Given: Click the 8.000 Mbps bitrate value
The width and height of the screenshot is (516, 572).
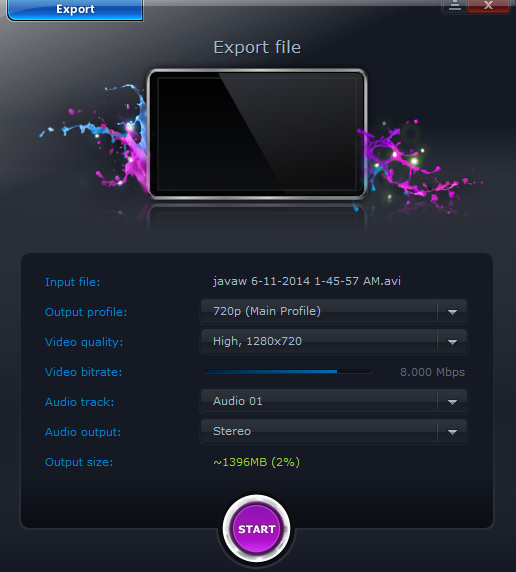Looking at the screenshot, I should (x=432, y=372).
